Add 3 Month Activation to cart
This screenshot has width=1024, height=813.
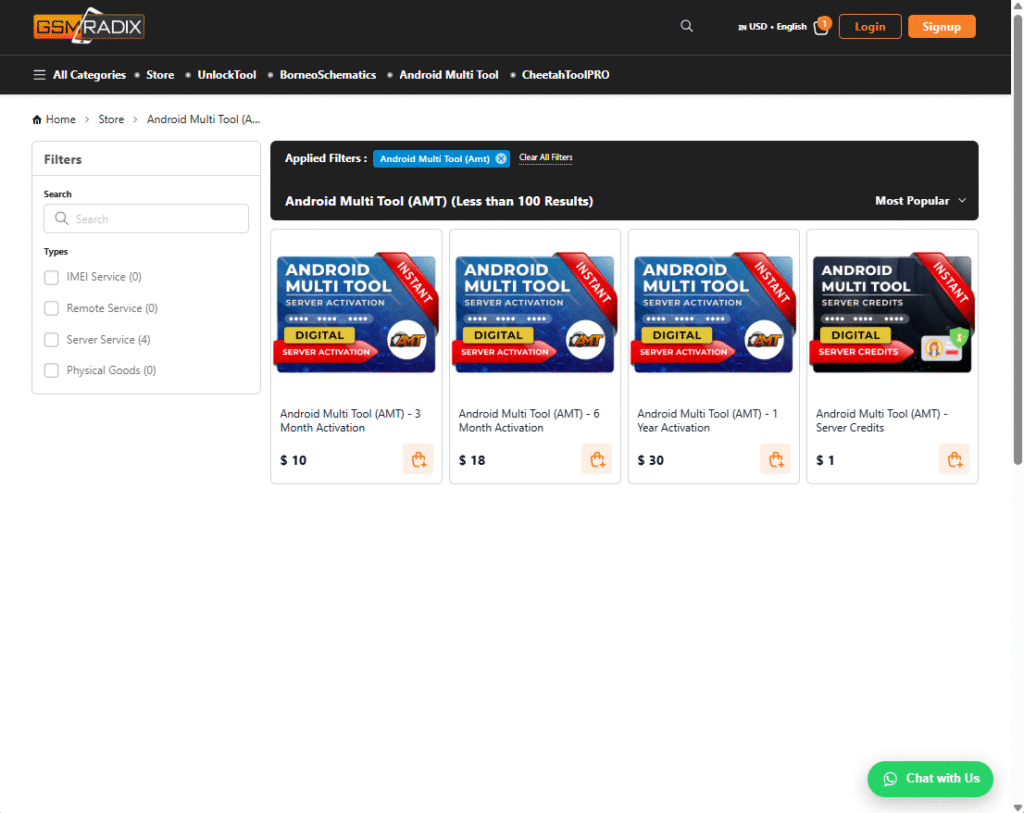click(x=418, y=459)
